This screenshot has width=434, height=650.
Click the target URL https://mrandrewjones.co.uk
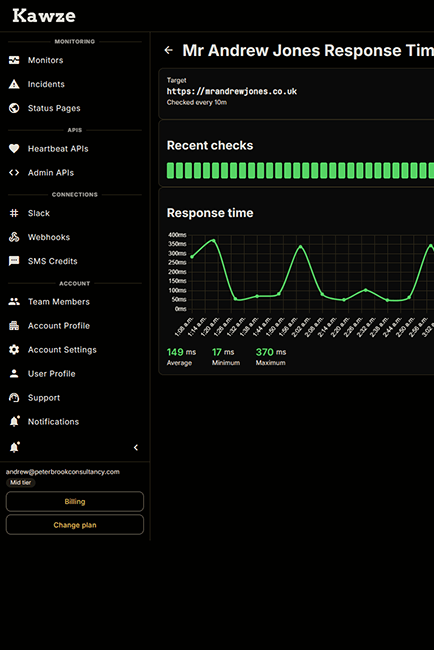tap(232, 91)
